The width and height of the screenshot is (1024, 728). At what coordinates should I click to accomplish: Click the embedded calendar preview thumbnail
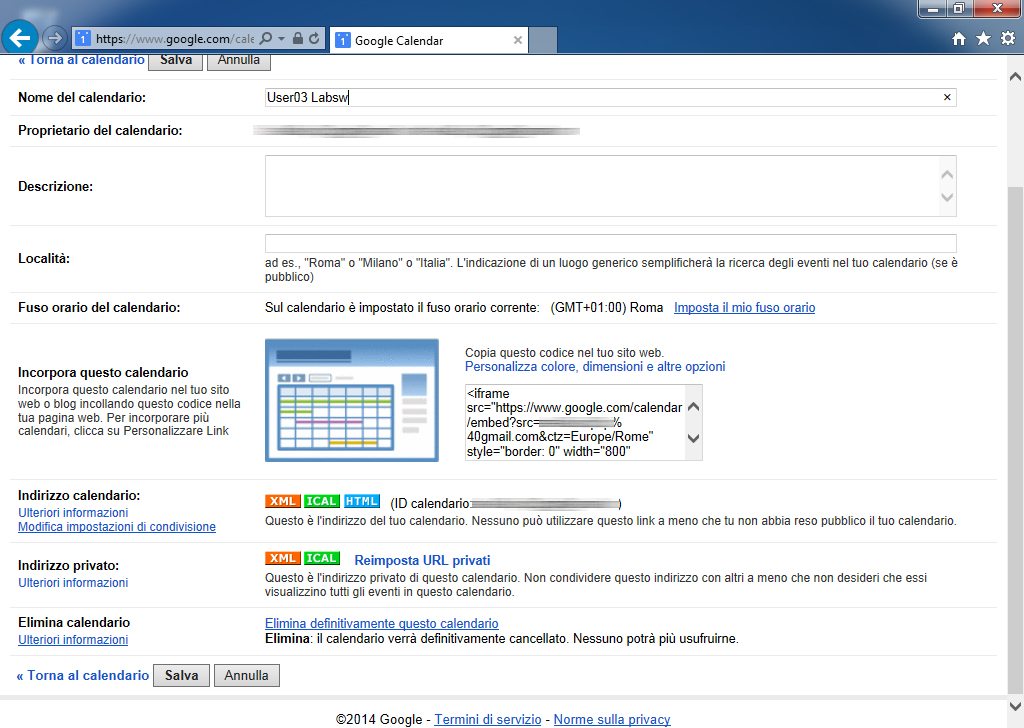click(x=351, y=400)
